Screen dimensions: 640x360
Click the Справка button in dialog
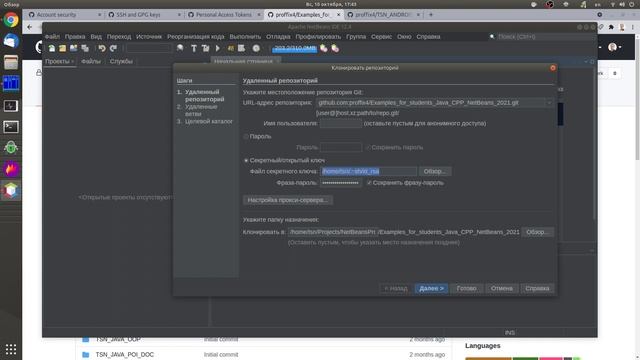537,289
